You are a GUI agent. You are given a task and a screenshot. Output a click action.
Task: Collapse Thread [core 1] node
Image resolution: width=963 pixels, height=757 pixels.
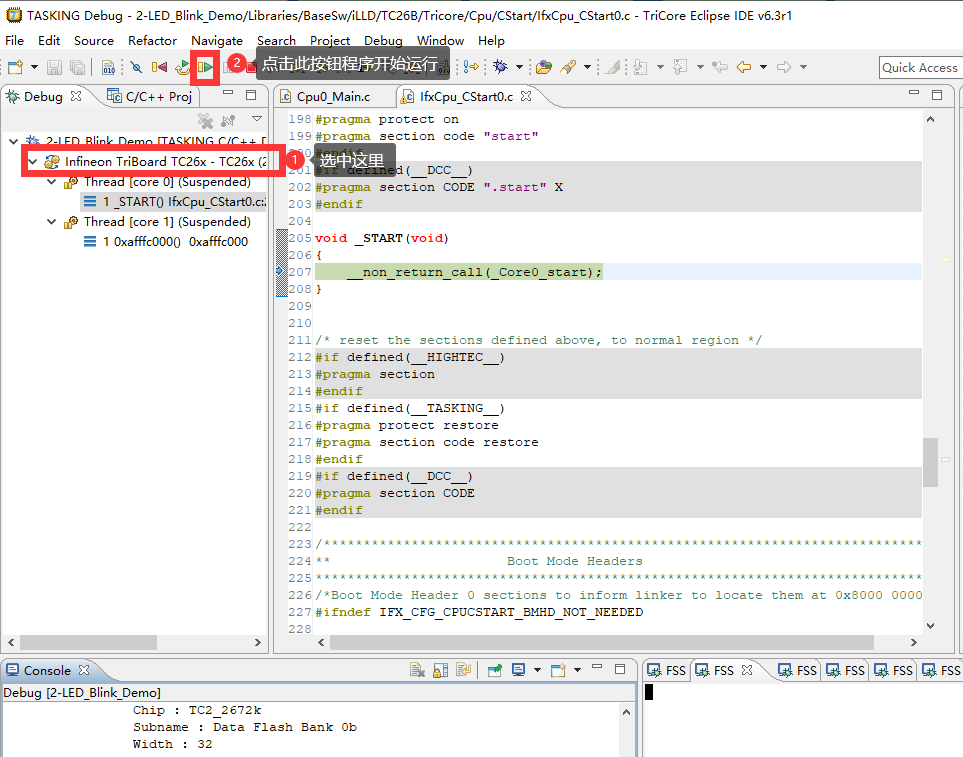(x=52, y=222)
